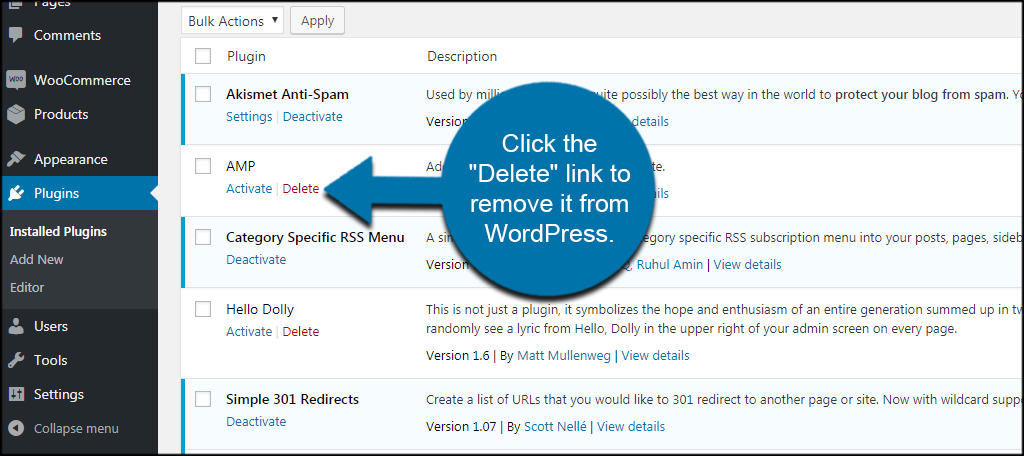Viewport: 1024px width, 456px height.
Task: Click the Settings sliders icon
Action: point(16,395)
